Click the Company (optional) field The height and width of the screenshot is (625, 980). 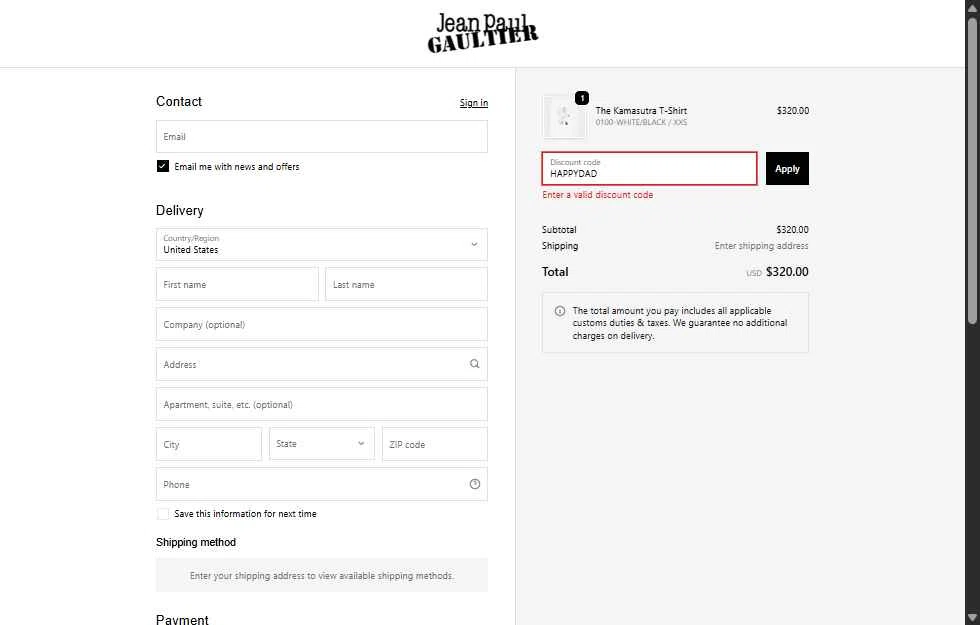pyautogui.click(x=321, y=324)
